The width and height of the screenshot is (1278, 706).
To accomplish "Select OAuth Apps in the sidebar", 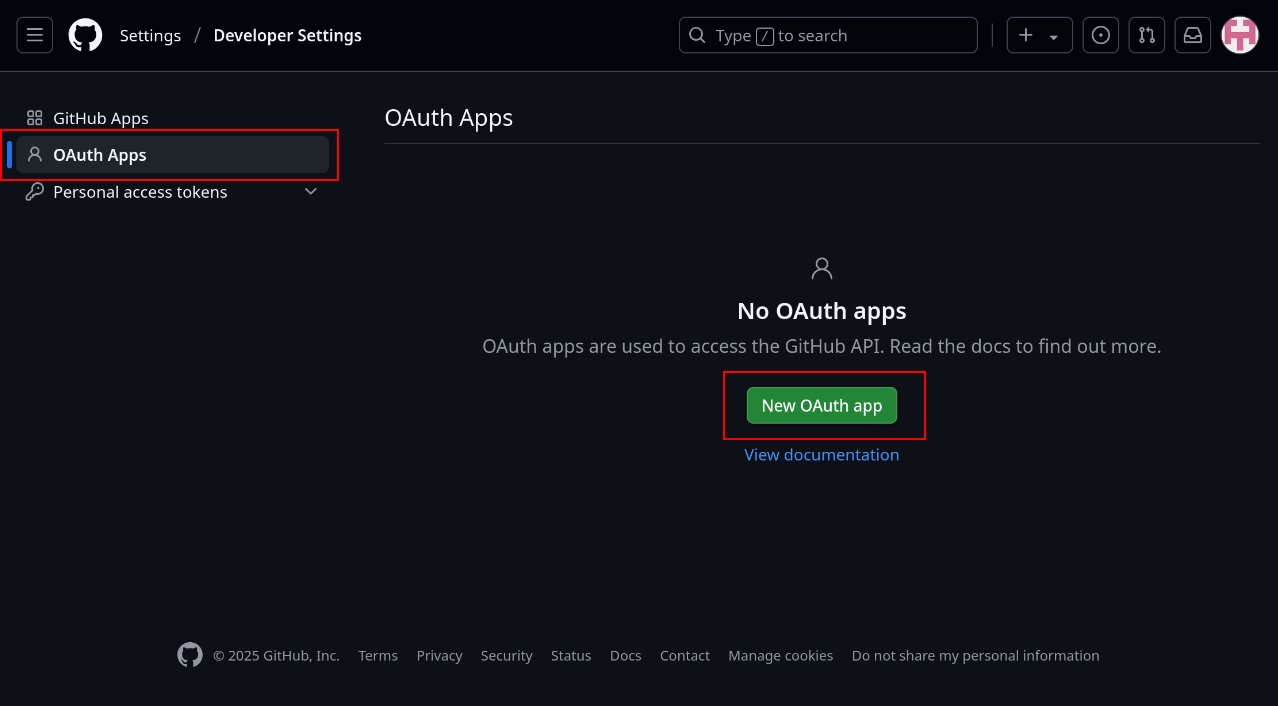I will pyautogui.click(x=98, y=154).
